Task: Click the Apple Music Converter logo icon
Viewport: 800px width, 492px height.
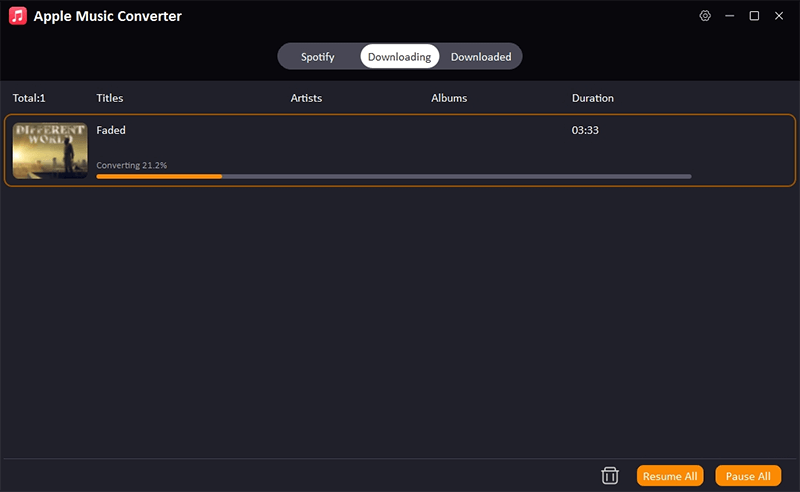Action: click(x=17, y=17)
